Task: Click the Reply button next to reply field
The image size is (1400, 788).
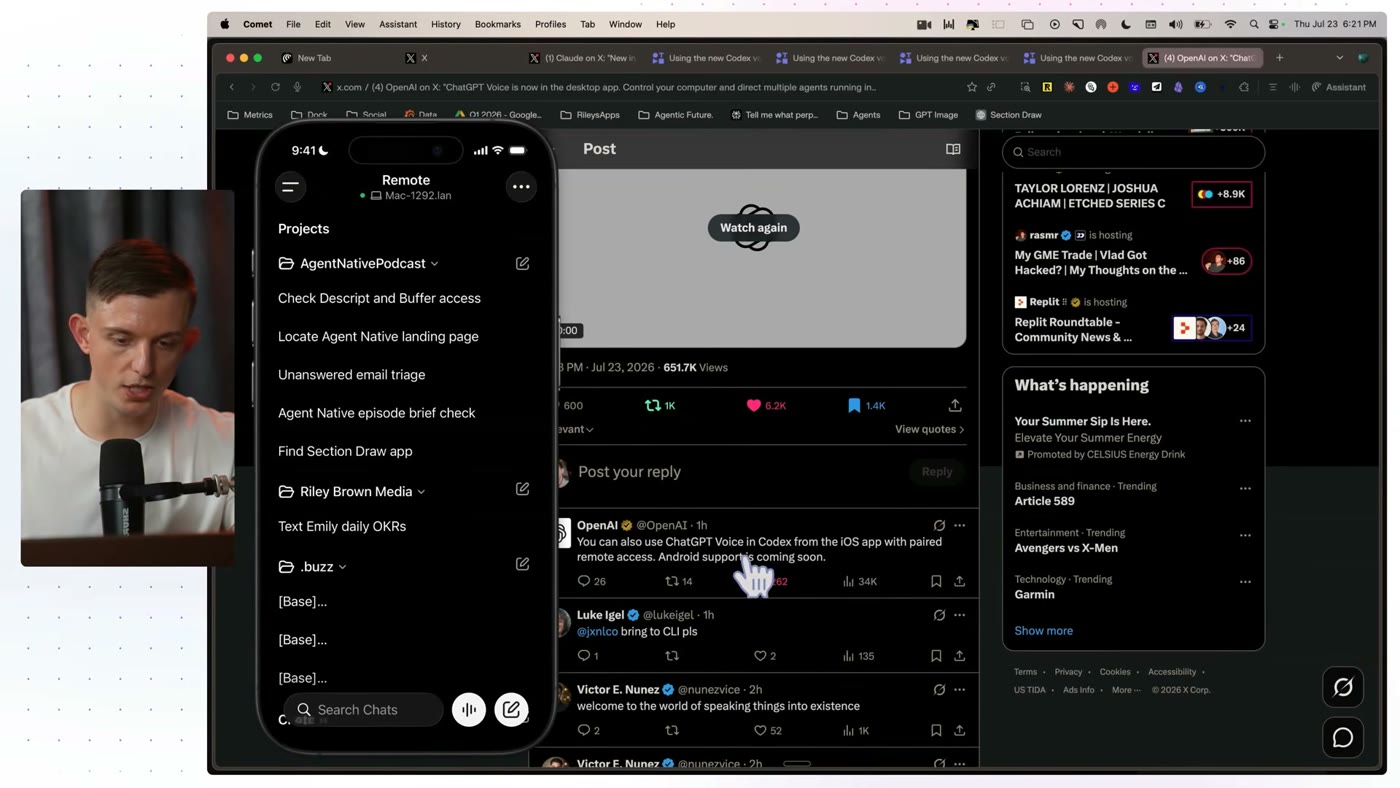Action: click(x=937, y=472)
